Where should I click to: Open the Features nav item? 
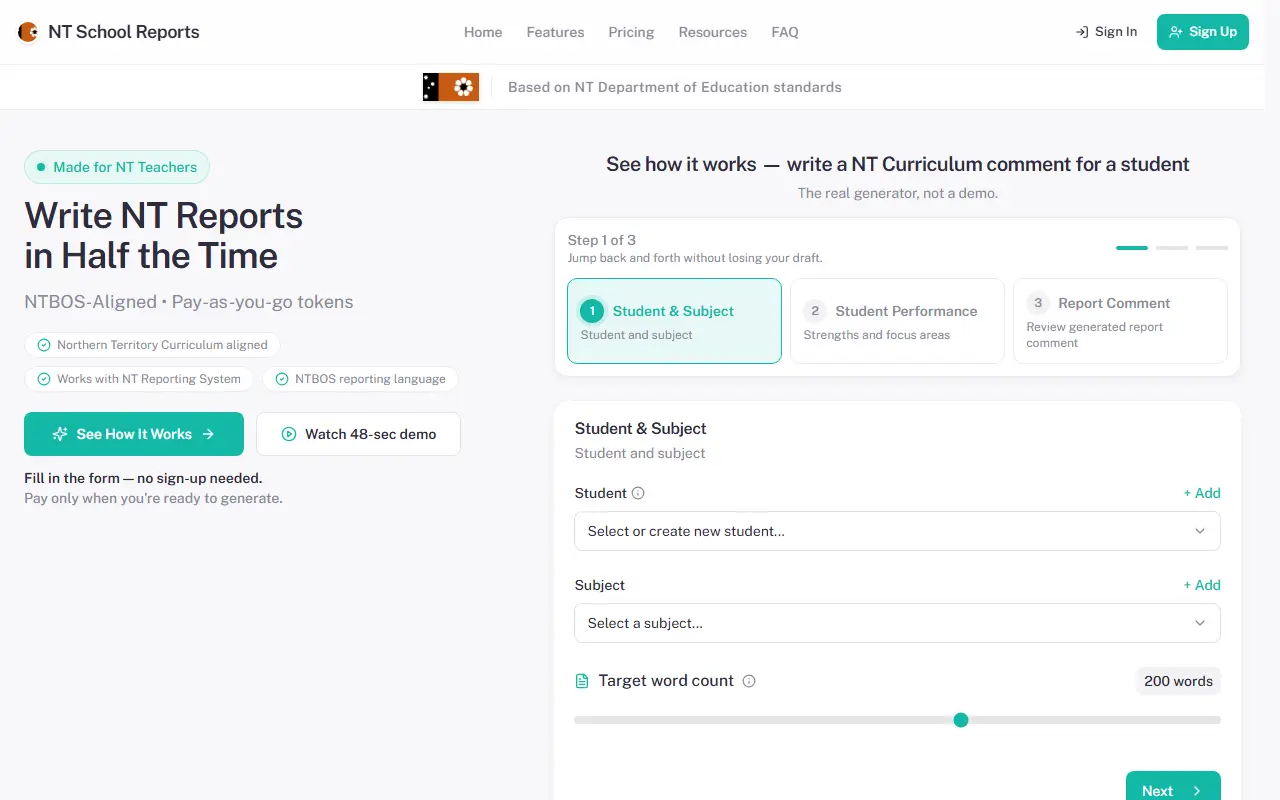coord(555,32)
